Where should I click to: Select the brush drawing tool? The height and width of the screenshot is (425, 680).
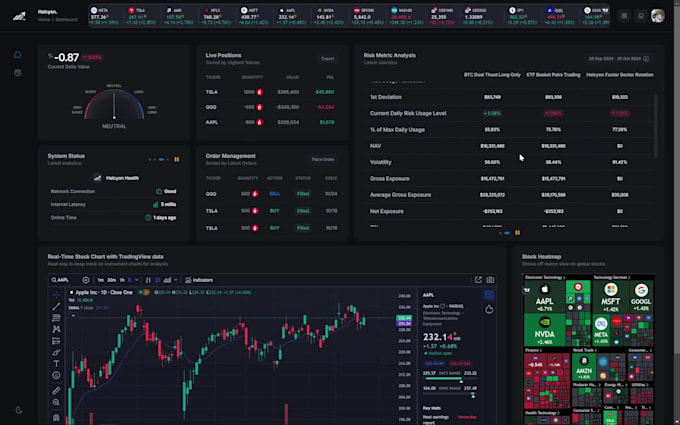coord(56,353)
